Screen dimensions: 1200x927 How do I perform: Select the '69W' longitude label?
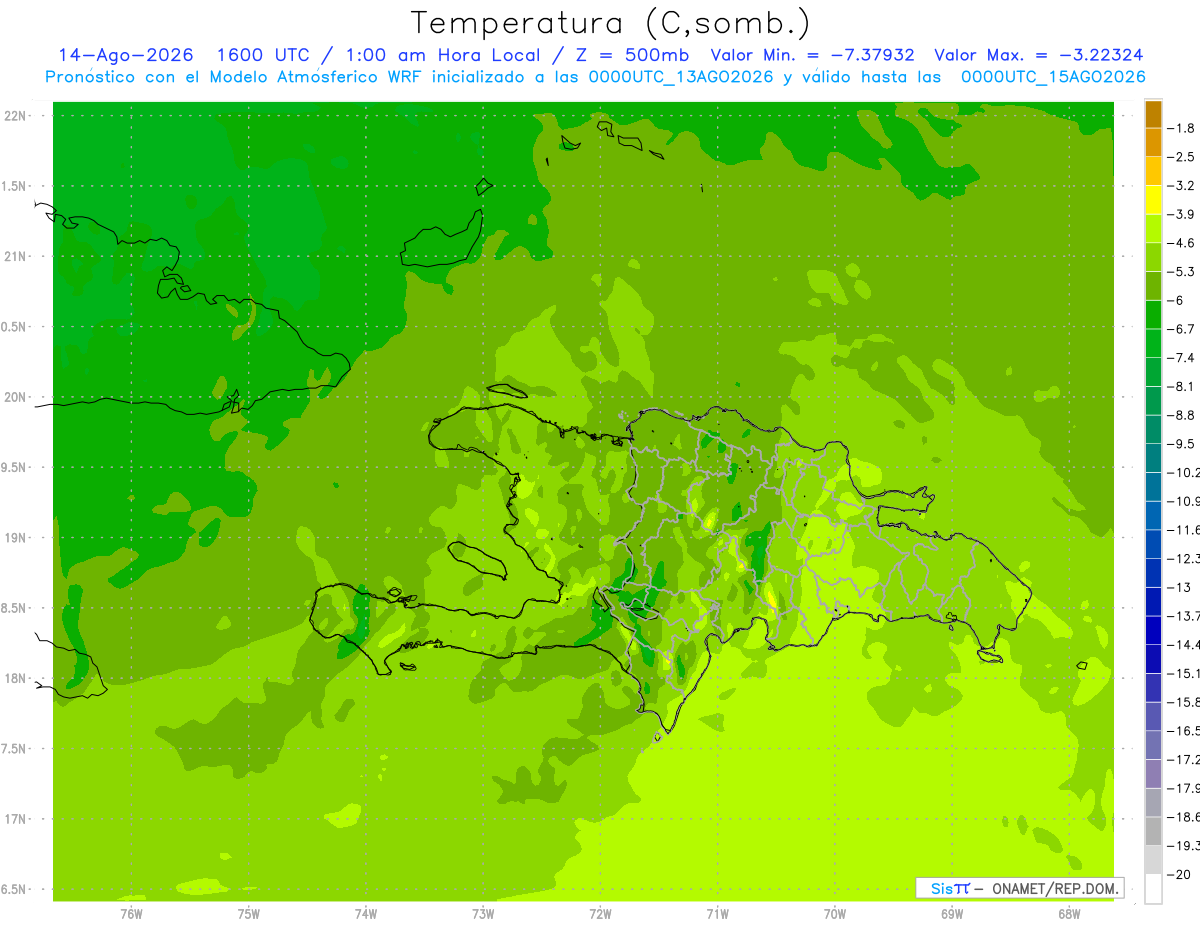[952, 914]
